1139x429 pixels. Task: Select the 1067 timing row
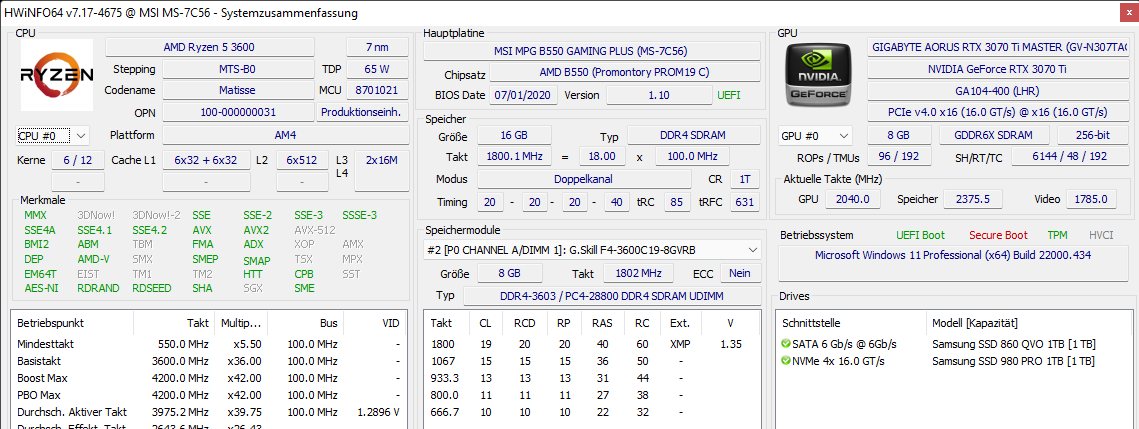click(x=592, y=361)
